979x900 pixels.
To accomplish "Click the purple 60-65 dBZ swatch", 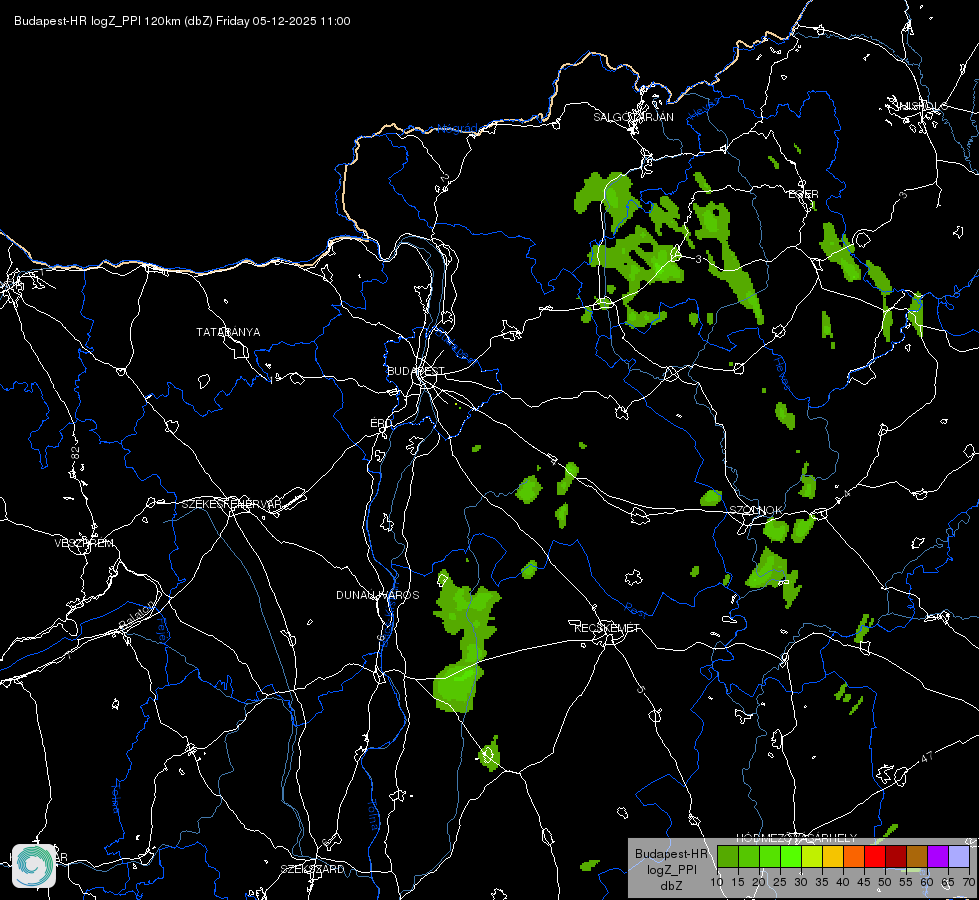I will (x=938, y=856).
